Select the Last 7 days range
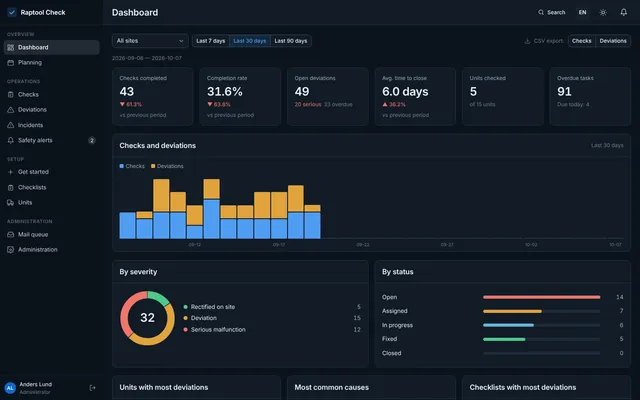The height and width of the screenshot is (400, 640). point(211,41)
